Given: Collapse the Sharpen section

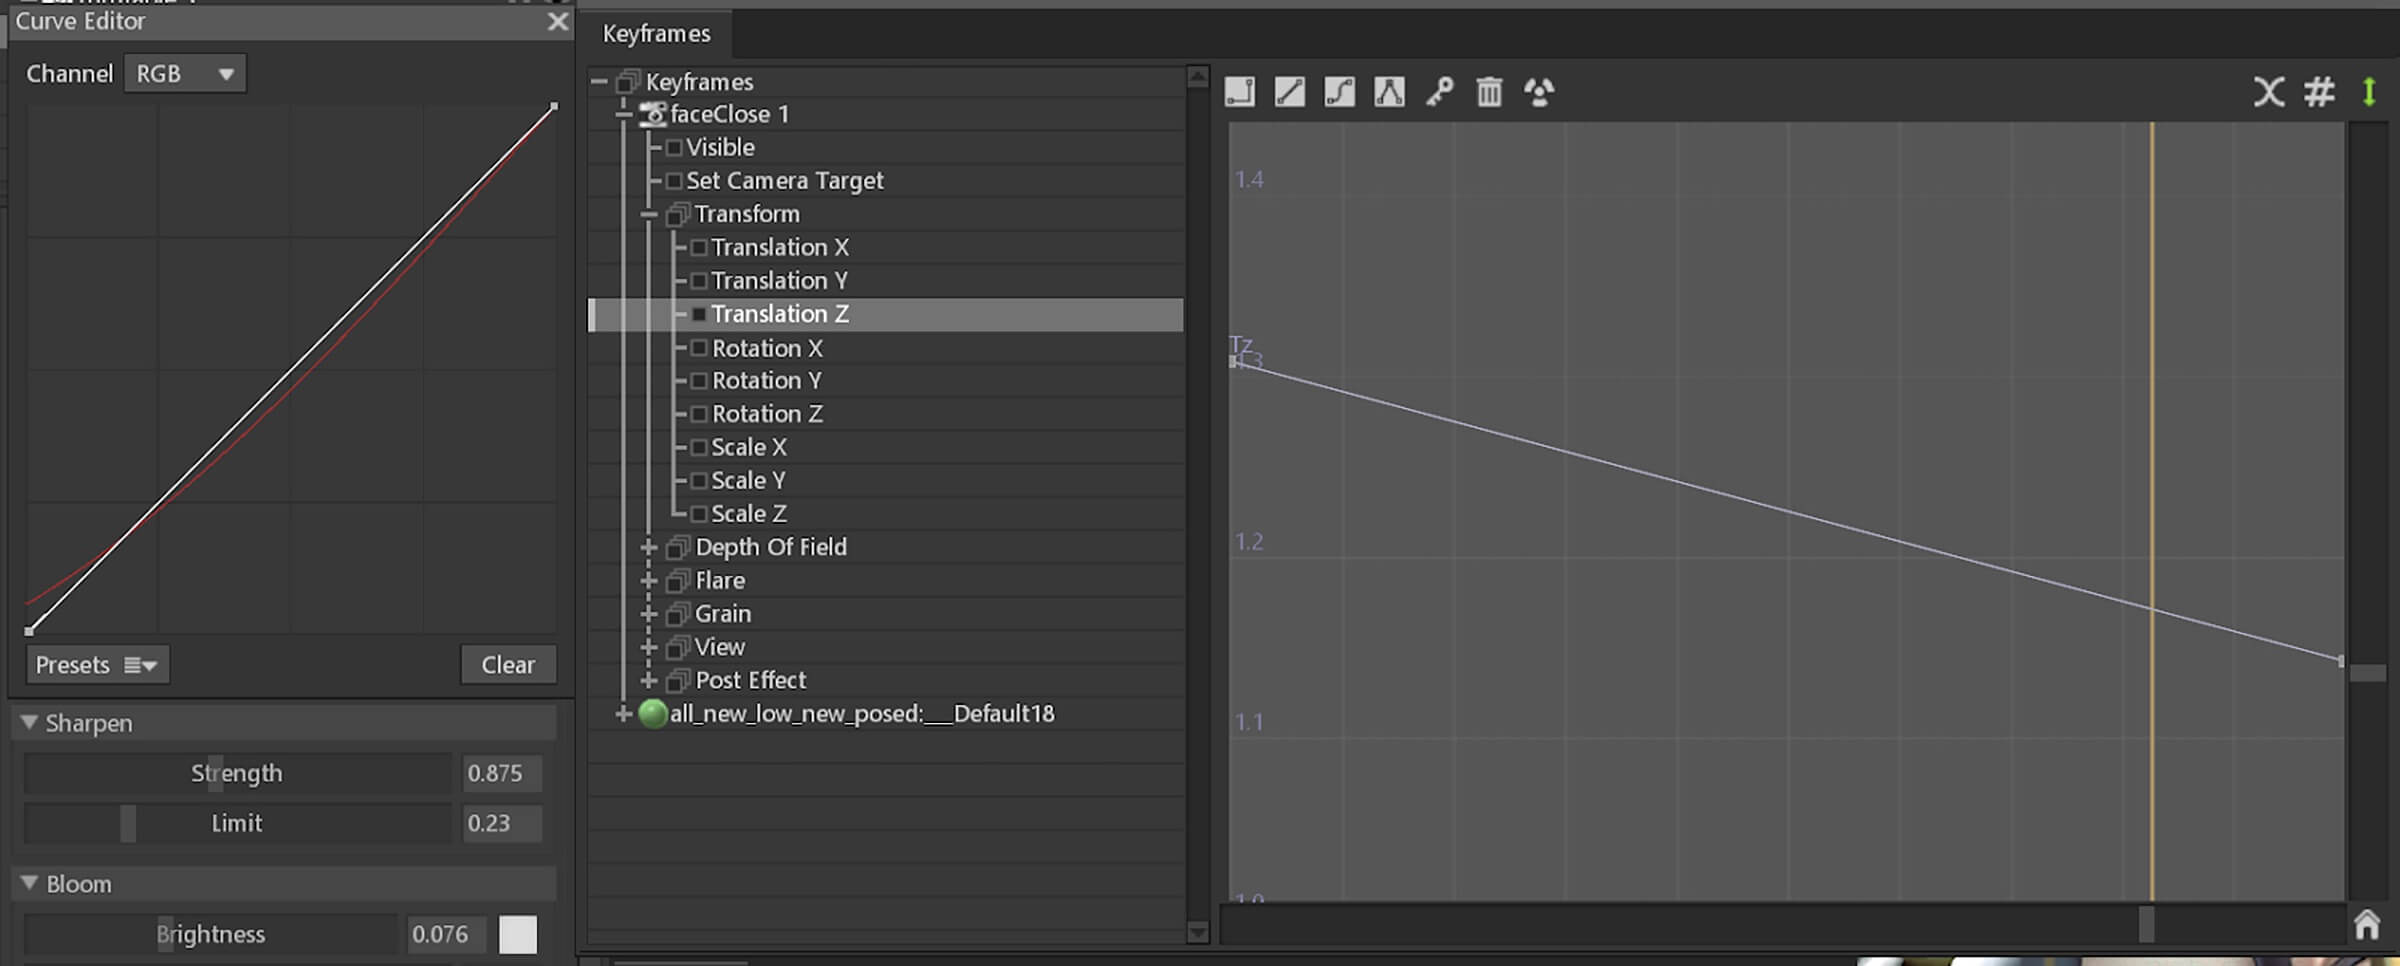Looking at the screenshot, I should point(29,722).
